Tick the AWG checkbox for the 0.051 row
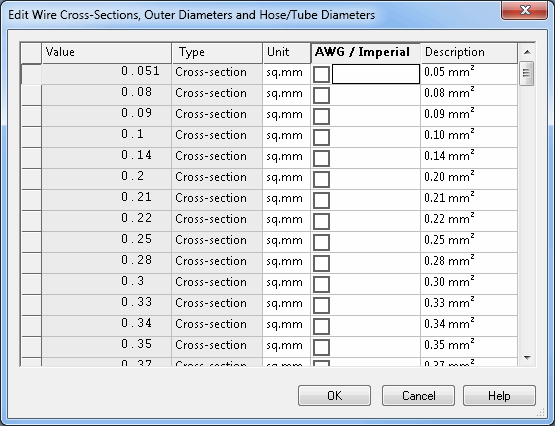The height and width of the screenshot is (426, 555). tap(321, 74)
